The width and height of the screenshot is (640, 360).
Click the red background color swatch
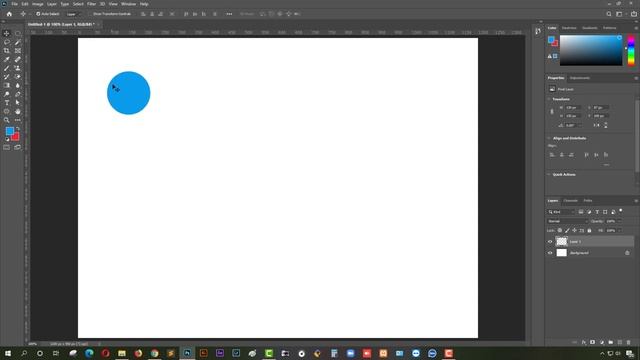(16, 137)
